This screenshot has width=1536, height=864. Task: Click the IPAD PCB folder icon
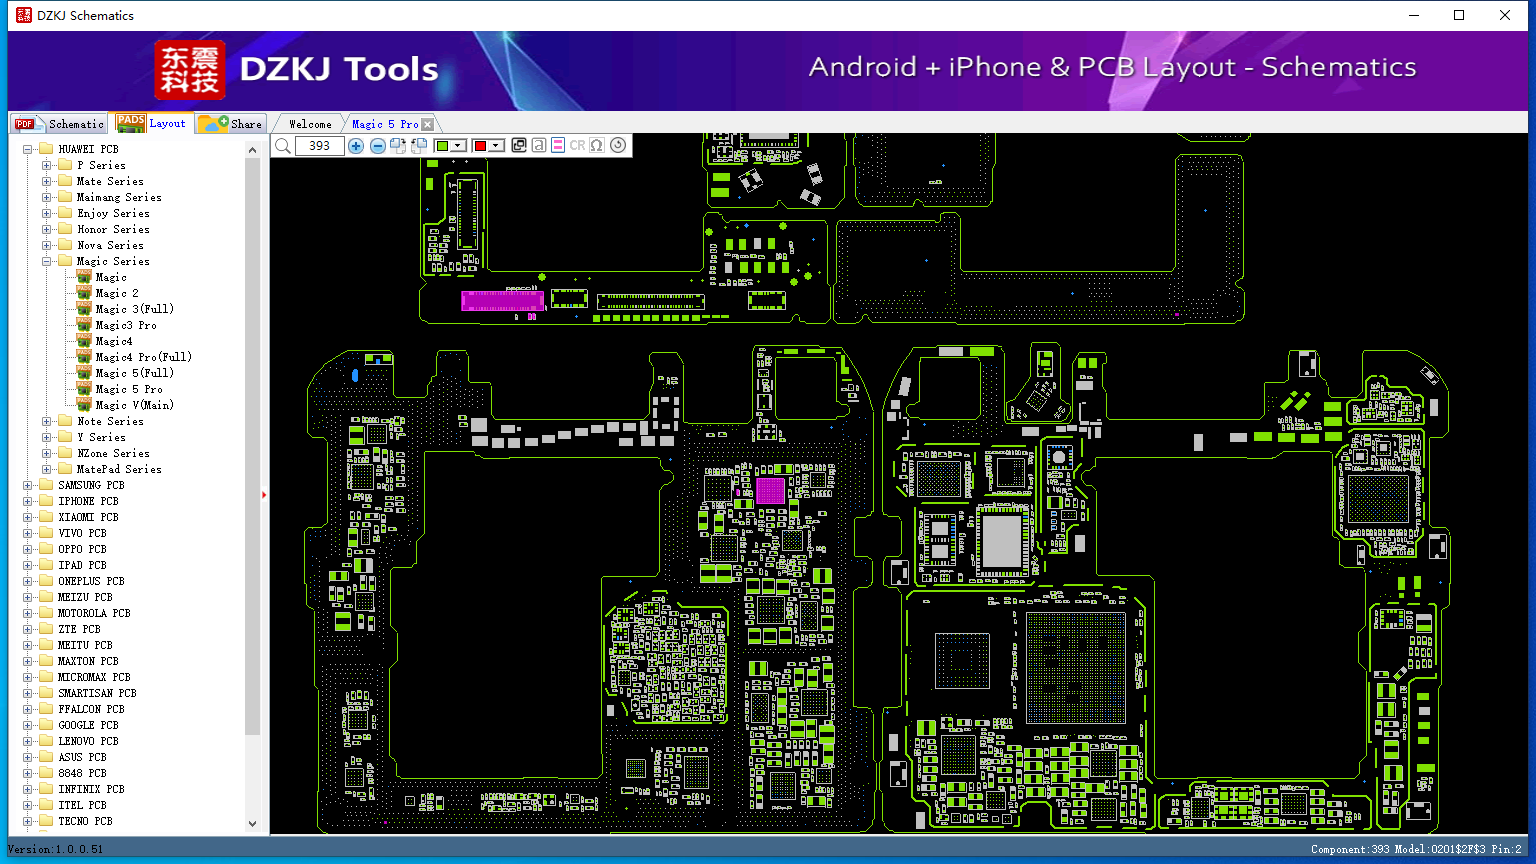(x=46, y=565)
